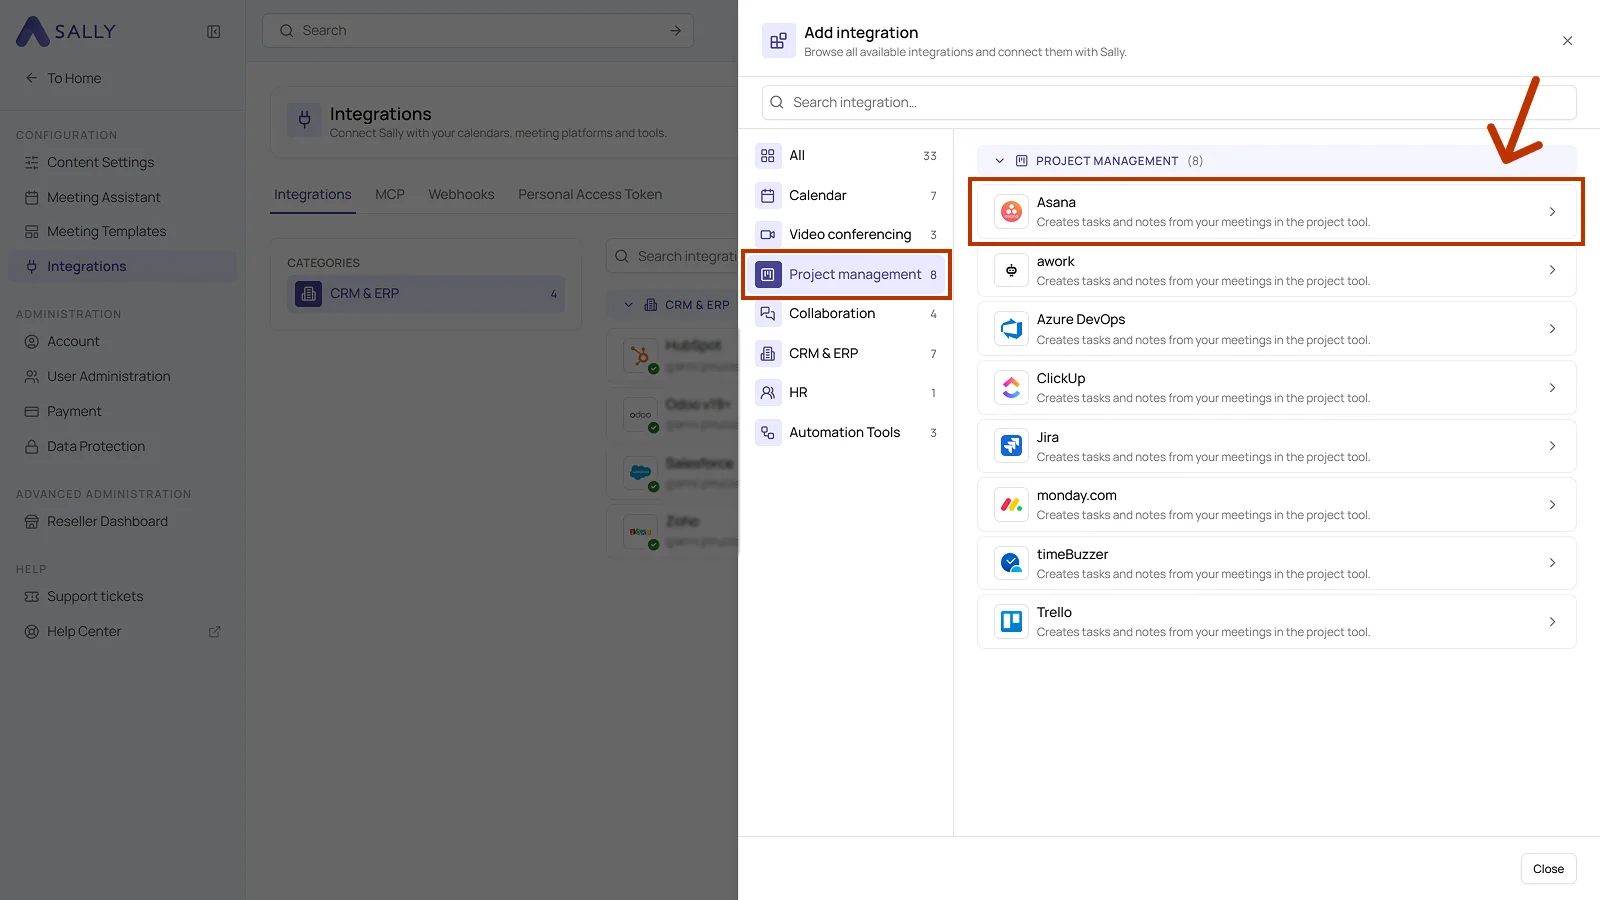Select Project management category
Viewport: 1600px width, 900px height.
(x=847, y=275)
